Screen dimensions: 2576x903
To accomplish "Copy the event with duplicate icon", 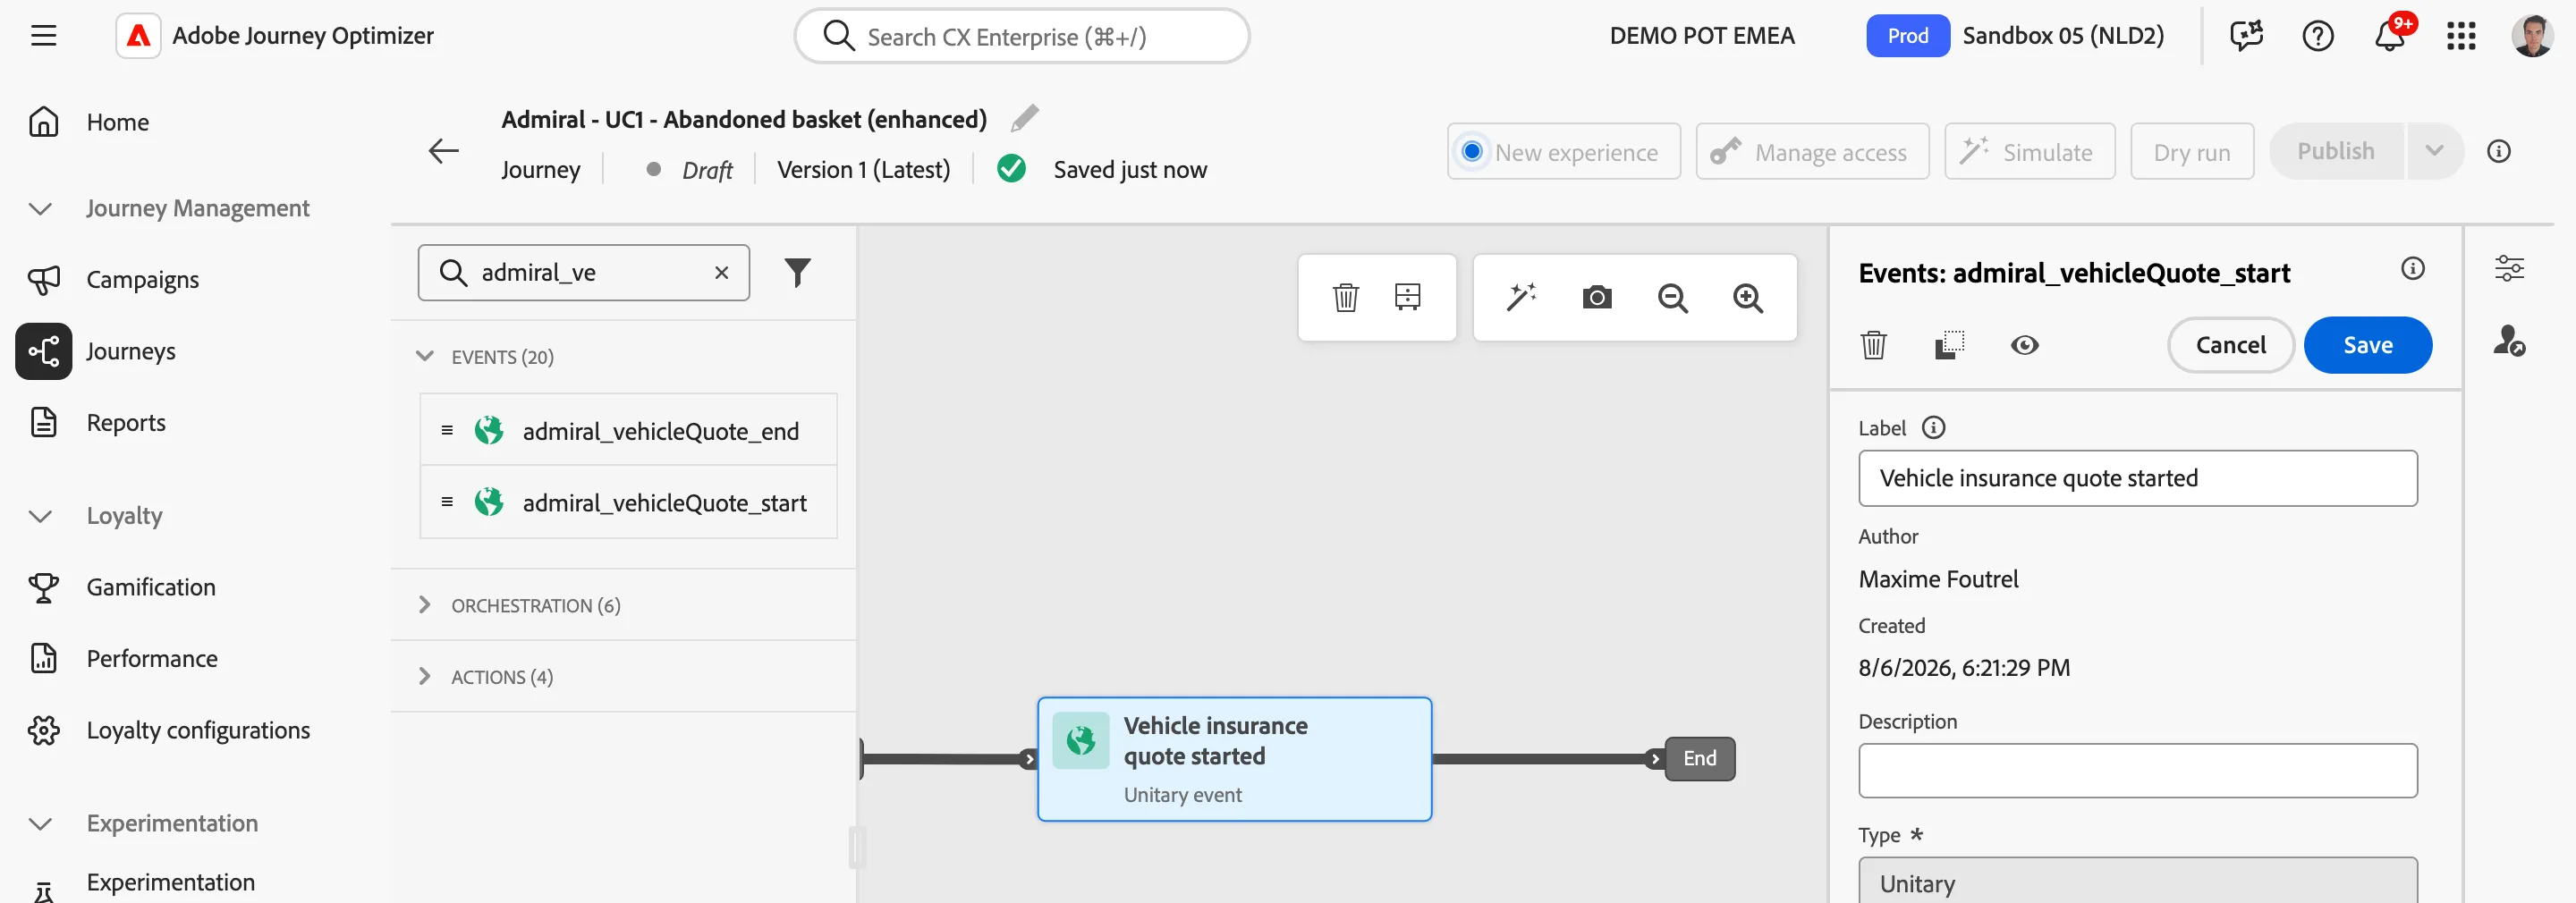I will click(1949, 345).
